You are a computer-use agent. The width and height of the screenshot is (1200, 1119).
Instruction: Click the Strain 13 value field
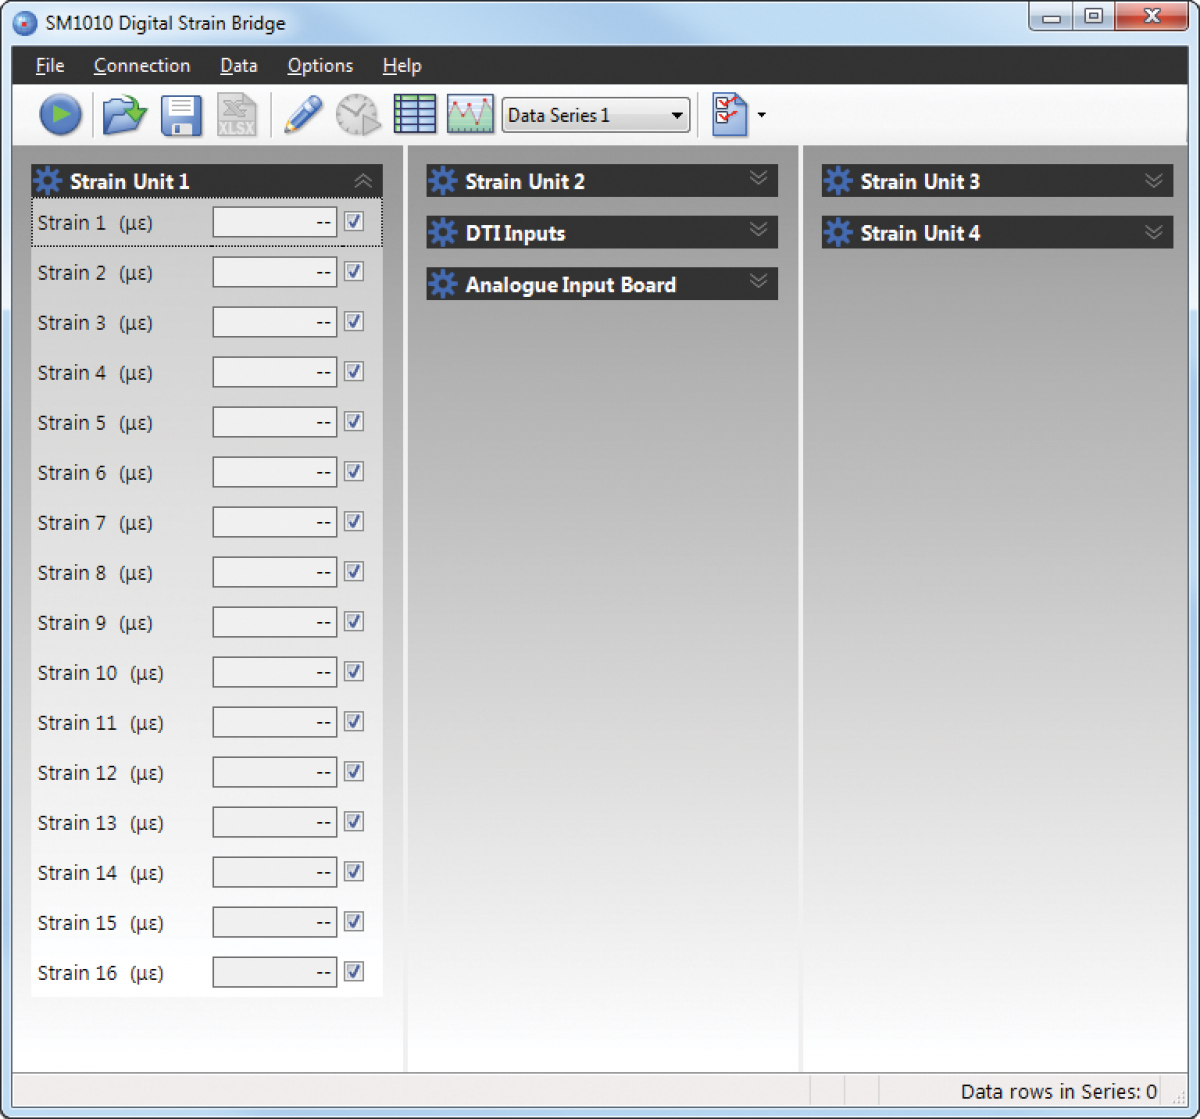(275, 822)
